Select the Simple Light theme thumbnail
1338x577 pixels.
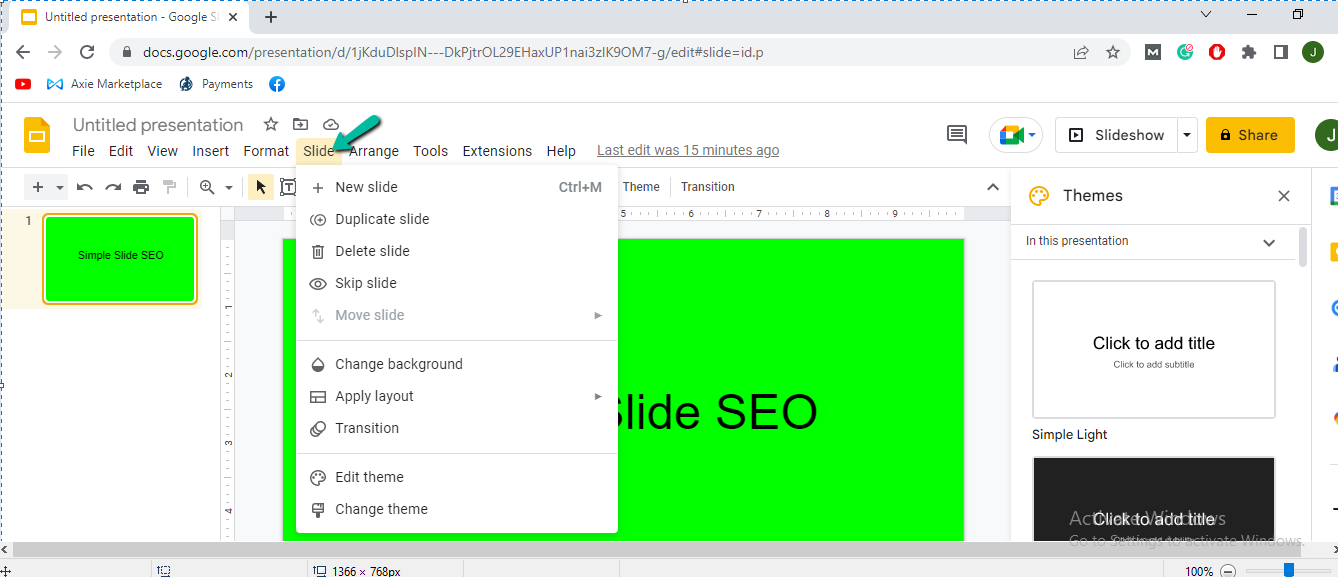point(1153,350)
